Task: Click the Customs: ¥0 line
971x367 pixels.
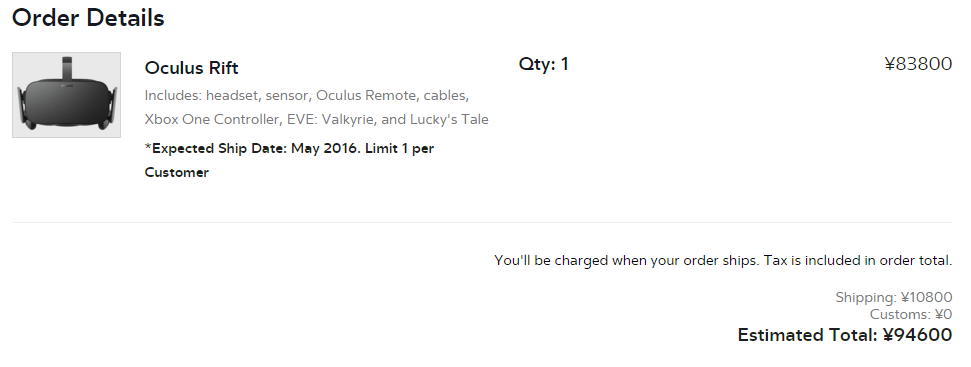Action: (911, 314)
